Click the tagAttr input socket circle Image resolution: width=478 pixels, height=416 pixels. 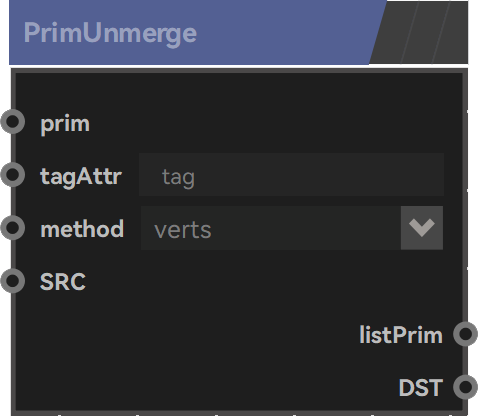13,174
